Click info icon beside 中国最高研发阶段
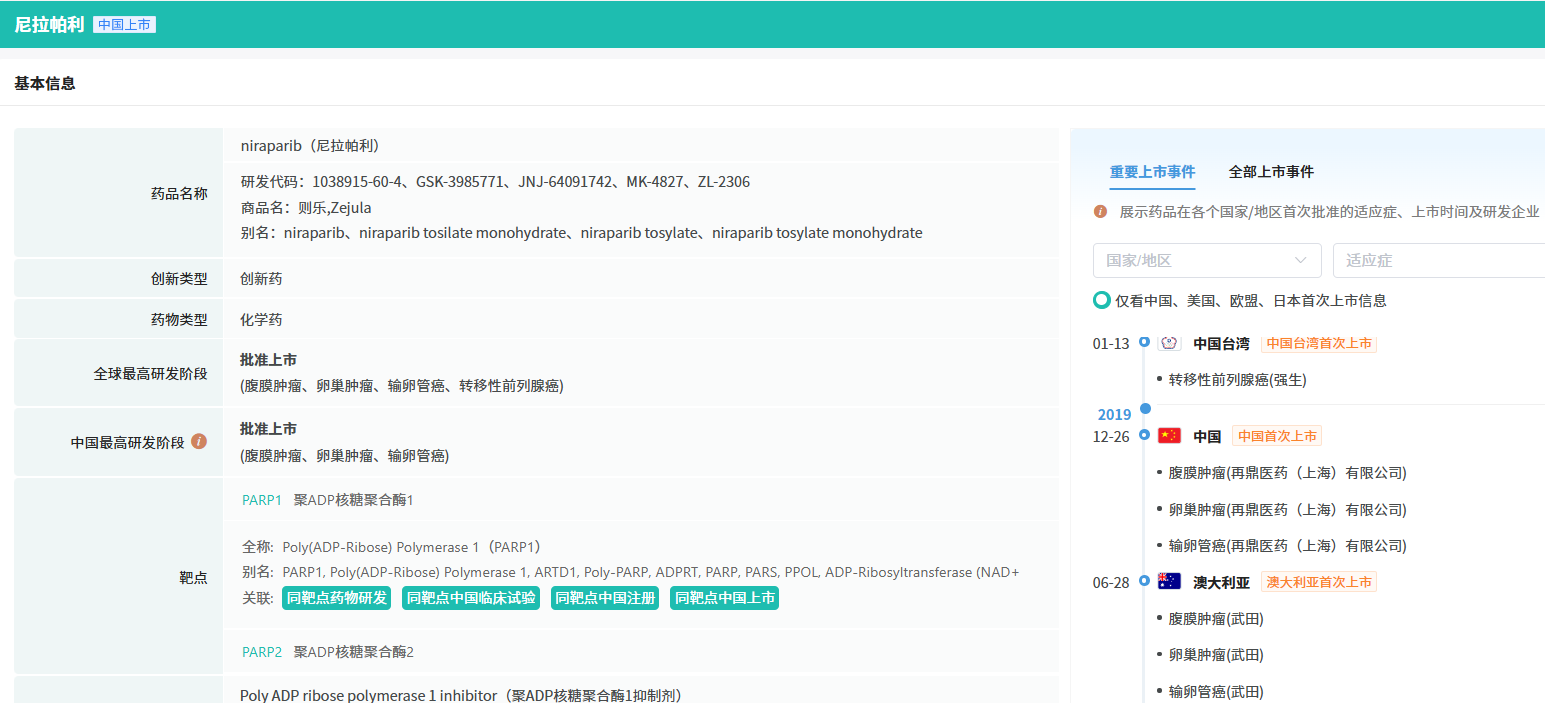The width and height of the screenshot is (1545, 703). (x=199, y=441)
